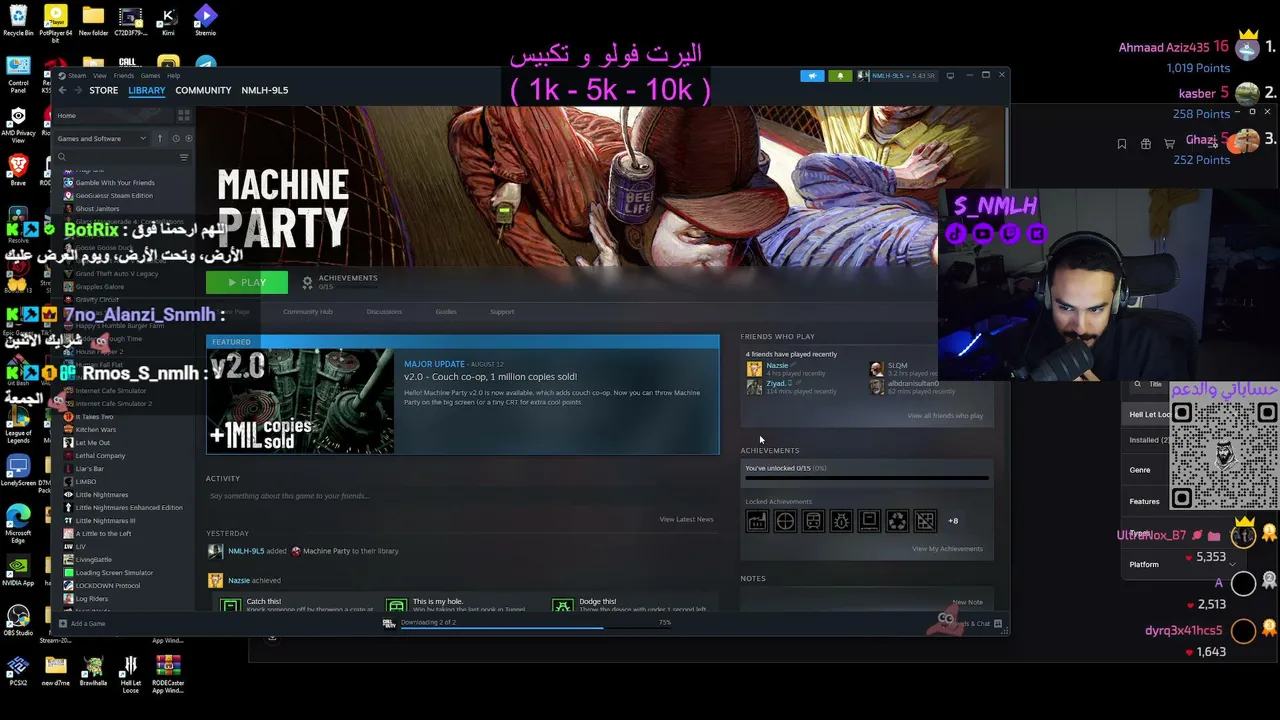Screen dimensions: 1280x720
Task: Open the Community Hub game tab
Action: (x=308, y=312)
